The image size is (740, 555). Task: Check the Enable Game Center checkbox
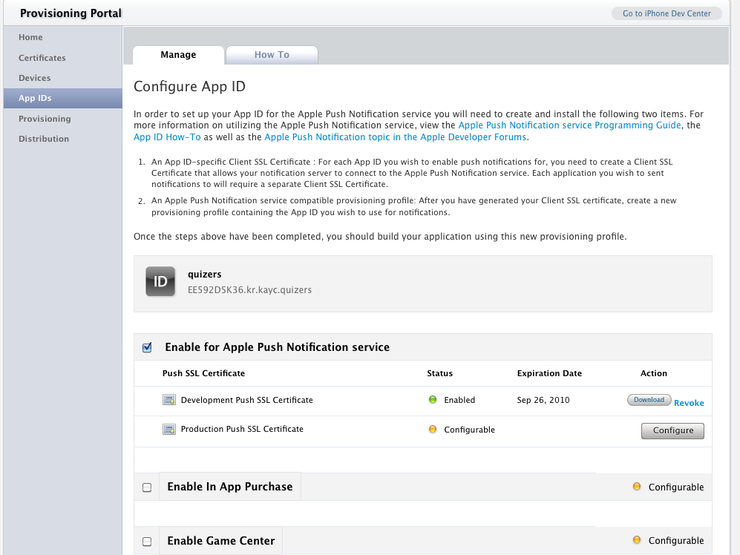[147, 541]
